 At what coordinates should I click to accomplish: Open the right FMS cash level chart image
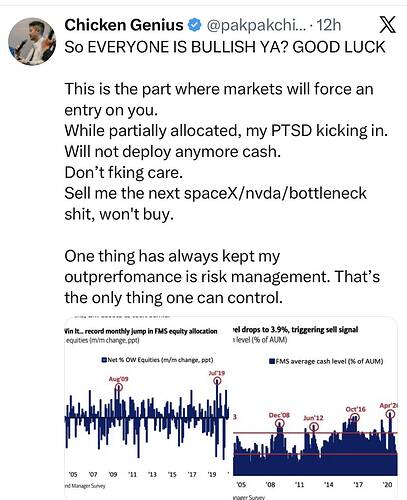[x=315, y=408]
